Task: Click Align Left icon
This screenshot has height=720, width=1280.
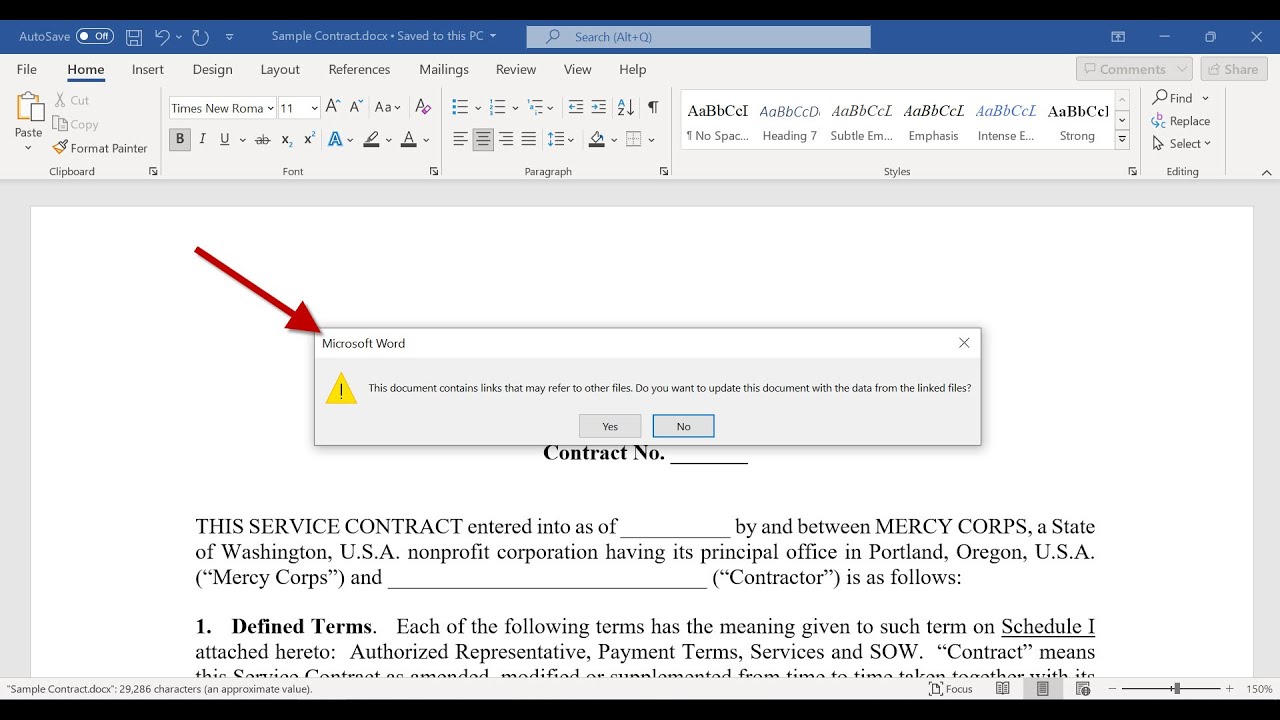Action: pyautogui.click(x=460, y=139)
